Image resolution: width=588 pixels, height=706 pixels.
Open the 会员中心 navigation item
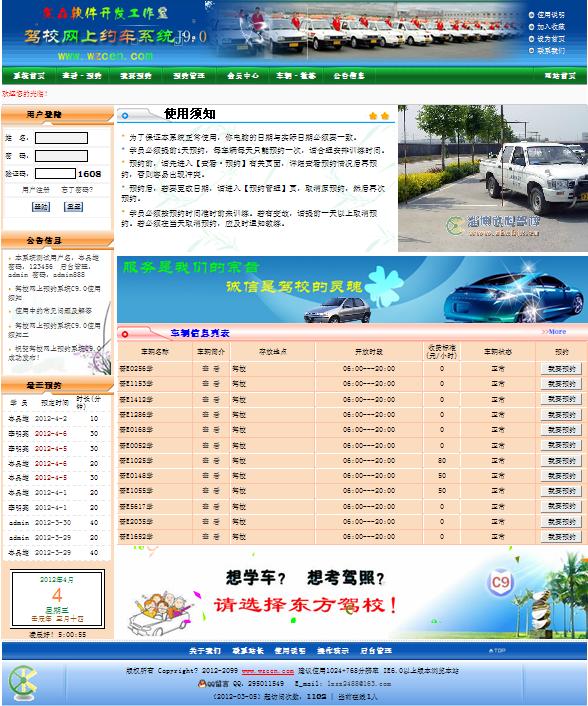(243, 76)
